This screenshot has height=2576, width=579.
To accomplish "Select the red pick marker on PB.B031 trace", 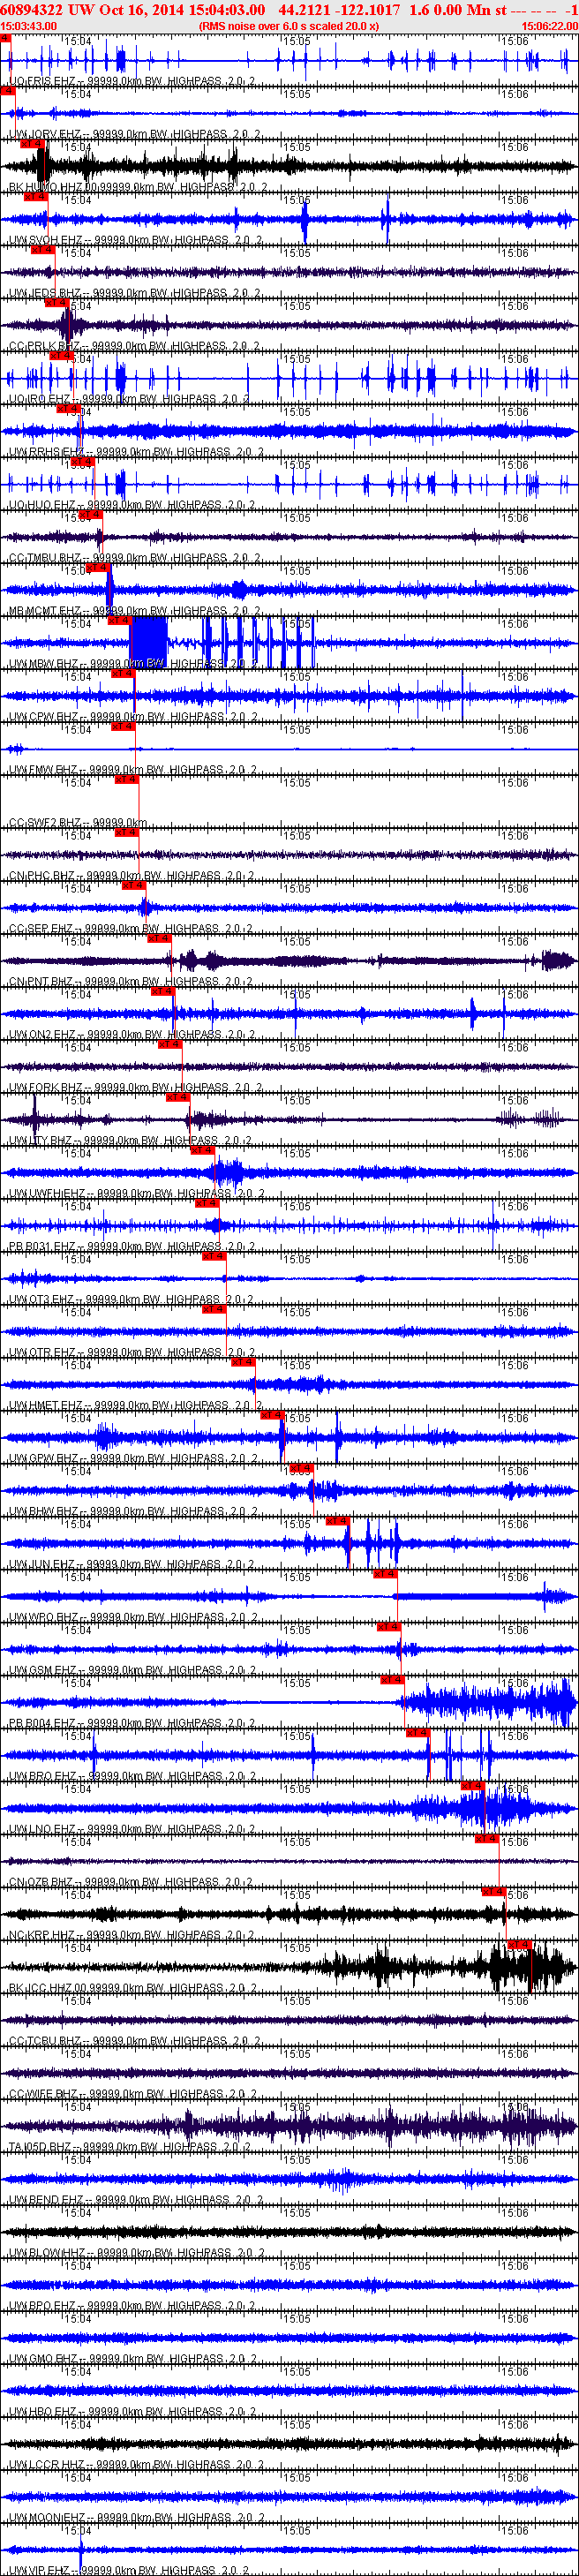I will click(x=208, y=1204).
